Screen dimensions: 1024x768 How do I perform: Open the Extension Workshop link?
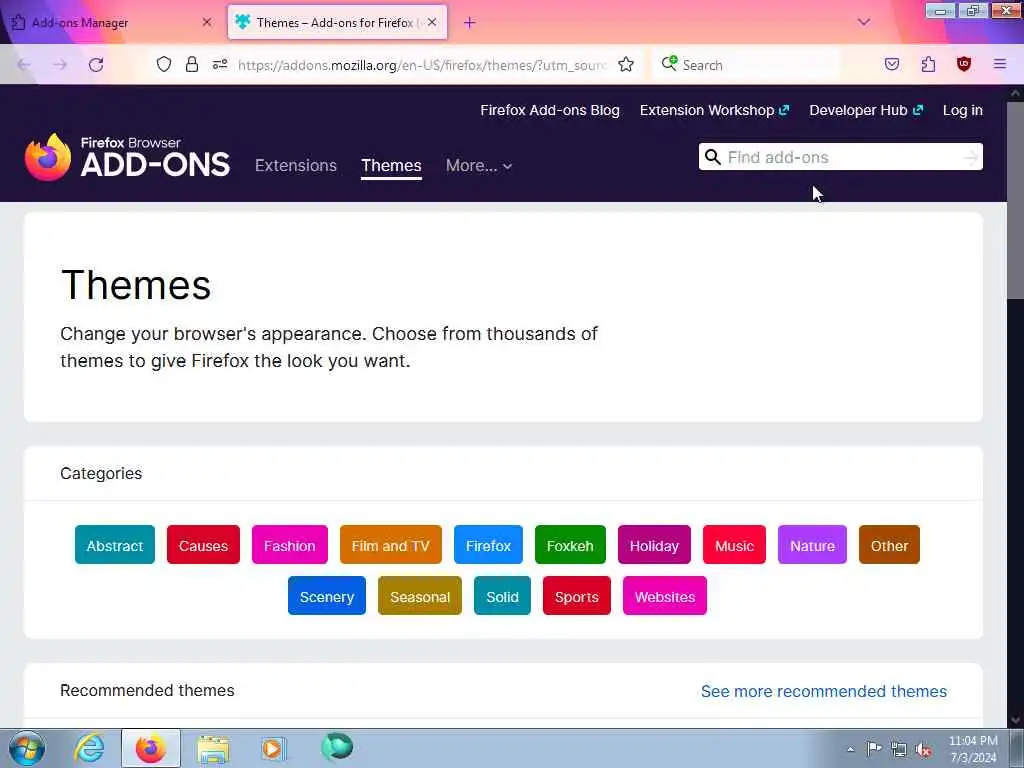pyautogui.click(x=714, y=110)
